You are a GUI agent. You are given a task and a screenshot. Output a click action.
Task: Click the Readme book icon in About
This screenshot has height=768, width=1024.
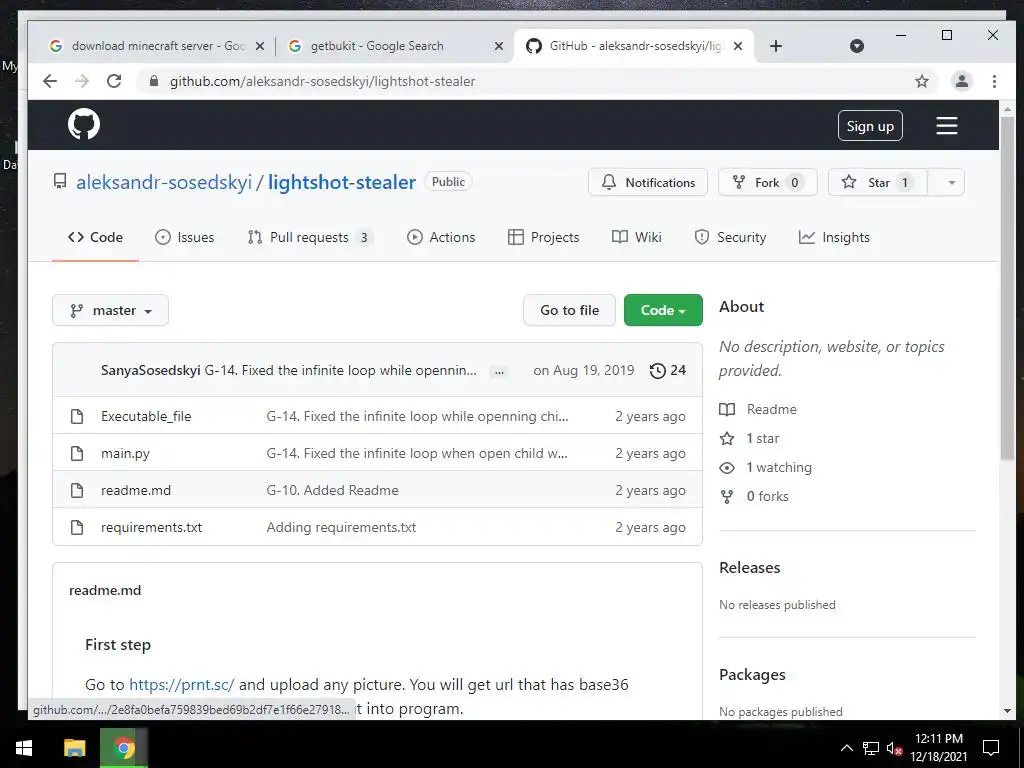pos(727,409)
